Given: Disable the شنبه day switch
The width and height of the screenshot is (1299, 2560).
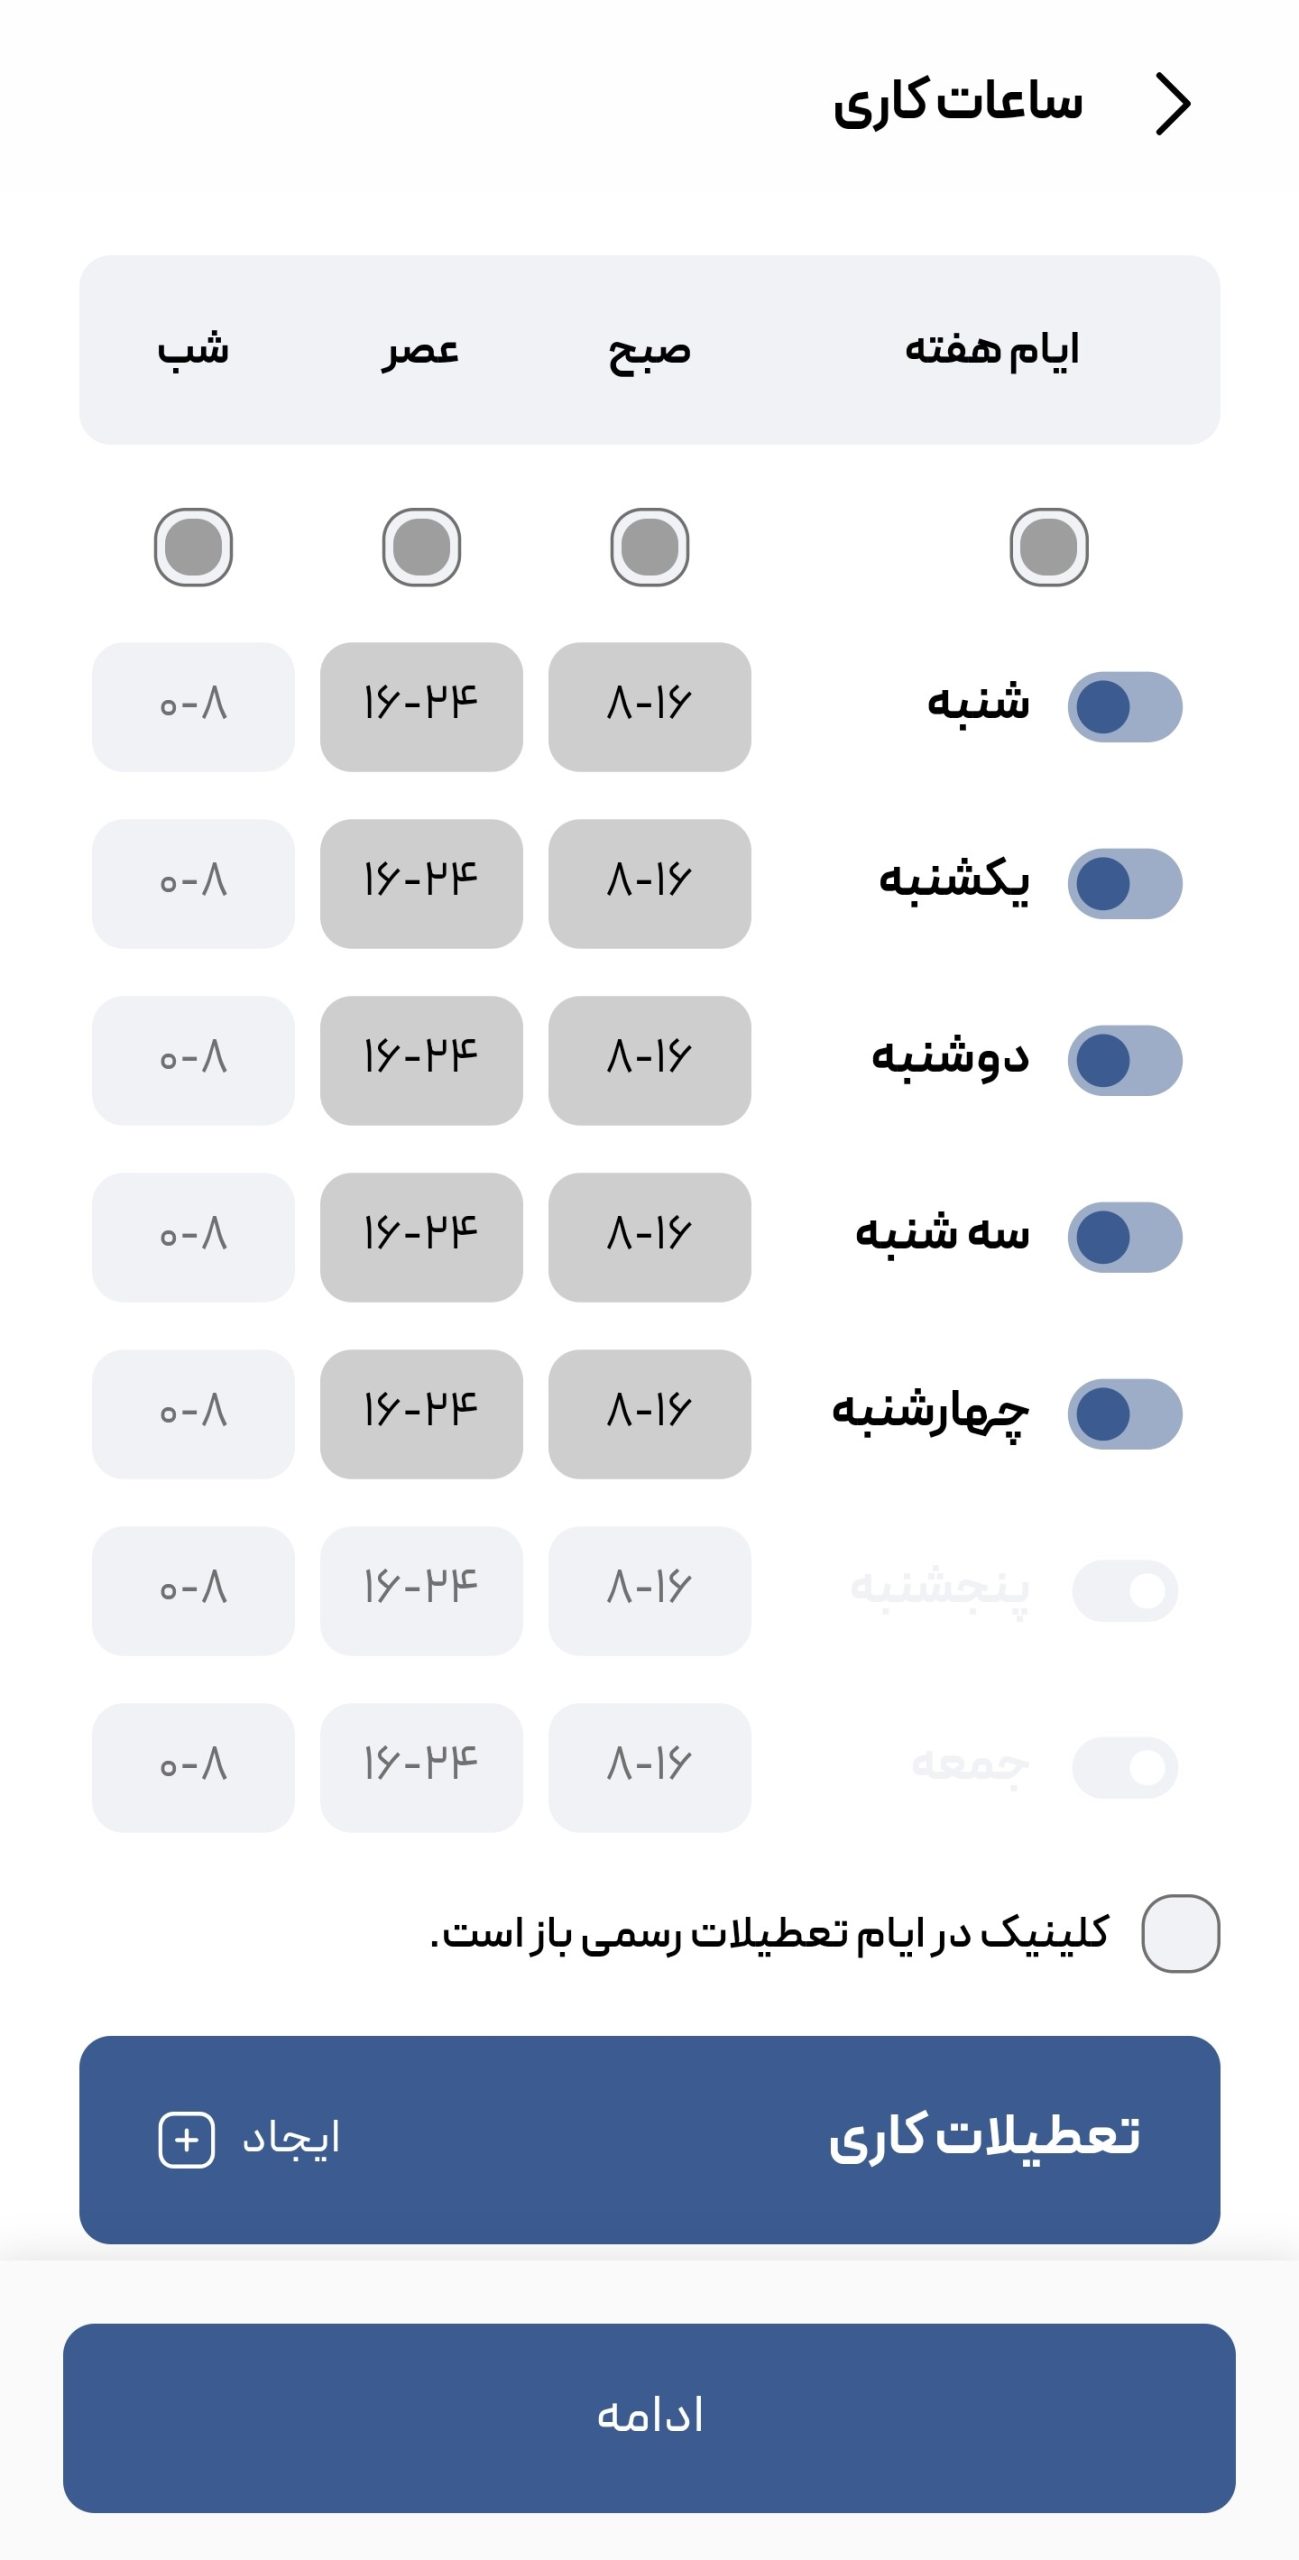Looking at the screenshot, I should pyautogui.click(x=1124, y=707).
